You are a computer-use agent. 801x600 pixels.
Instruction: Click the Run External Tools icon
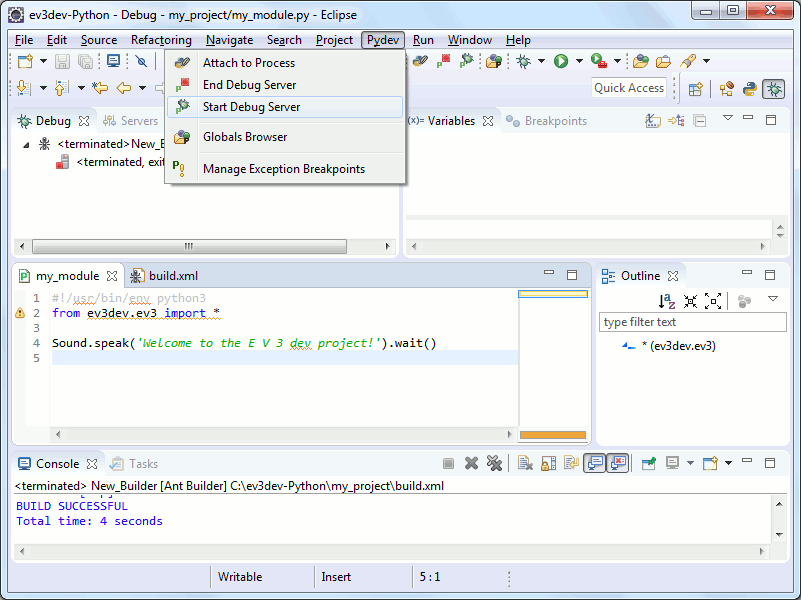tap(599, 61)
